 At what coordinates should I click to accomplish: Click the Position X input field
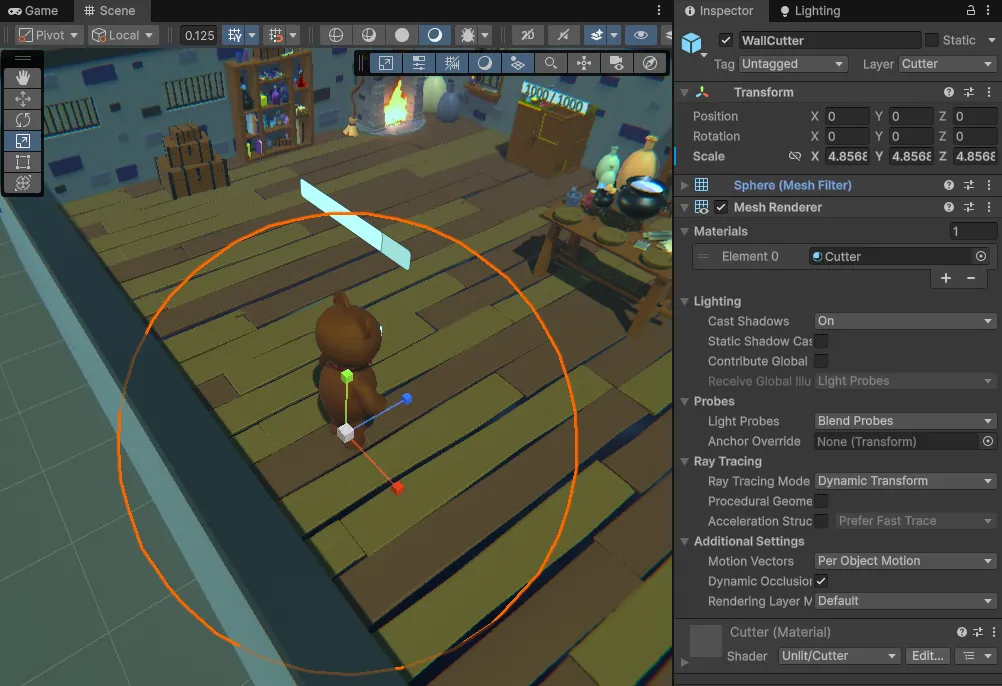[847, 116]
